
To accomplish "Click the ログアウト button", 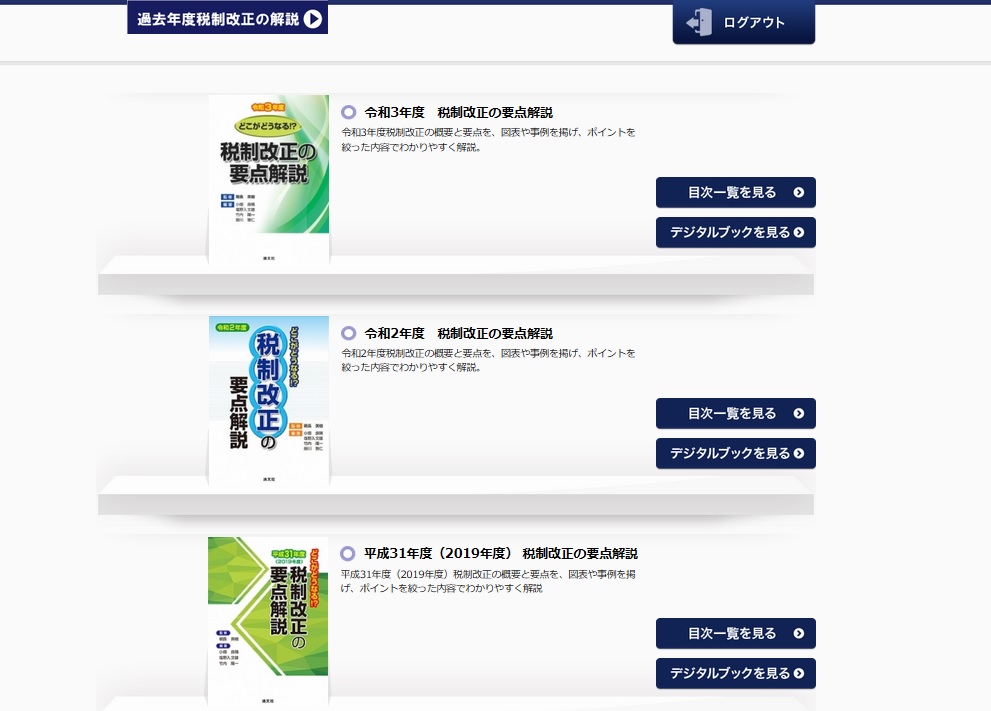I will [x=744, y=23].
